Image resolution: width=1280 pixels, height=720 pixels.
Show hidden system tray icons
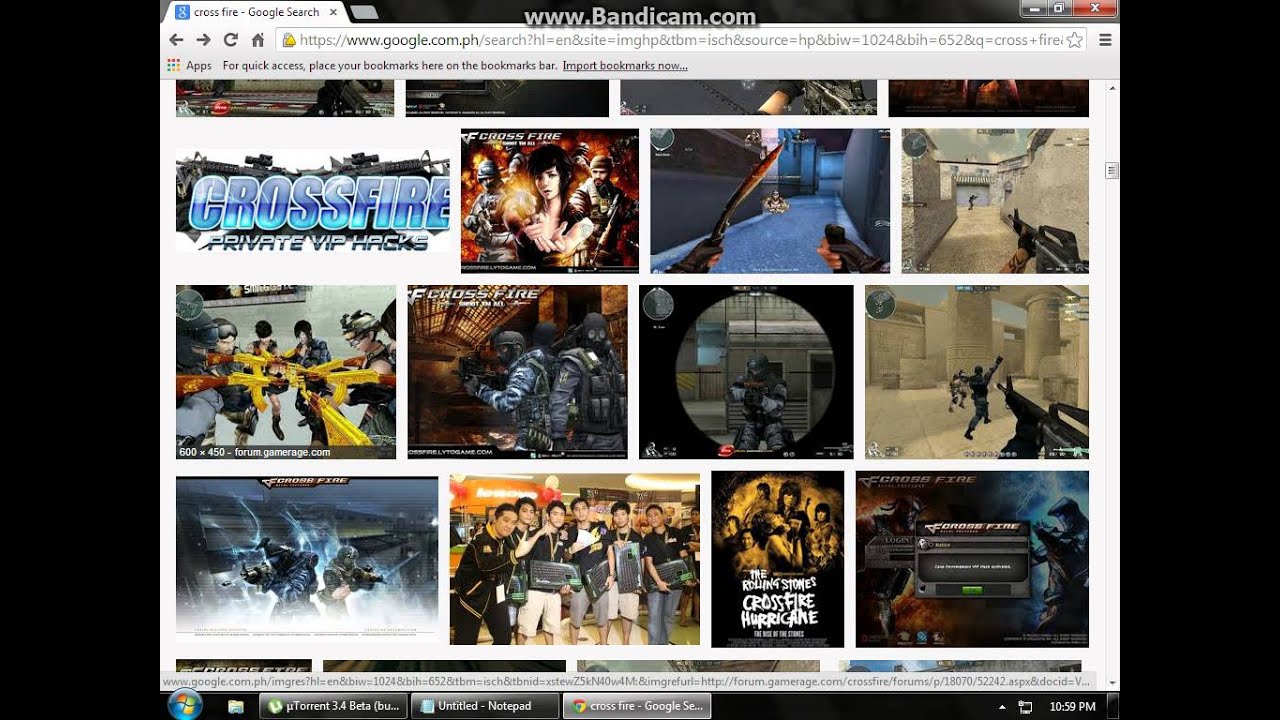pyautogui.click(x=1001, y=706)
